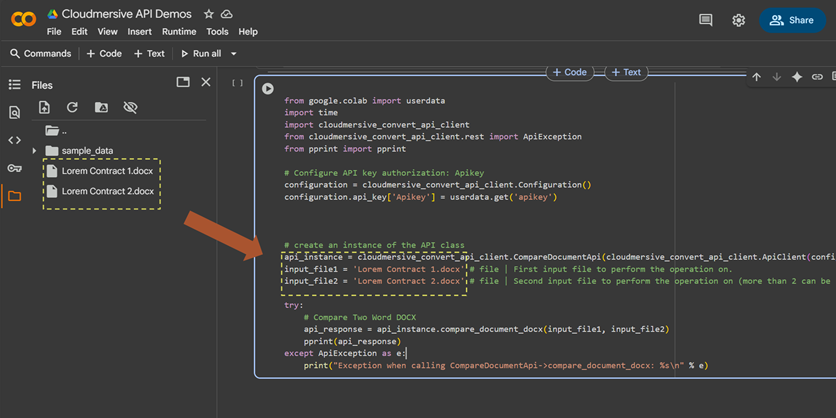Expand the sample_data folder arrow
The image size is (836, 418).
(x=35, y=151)
